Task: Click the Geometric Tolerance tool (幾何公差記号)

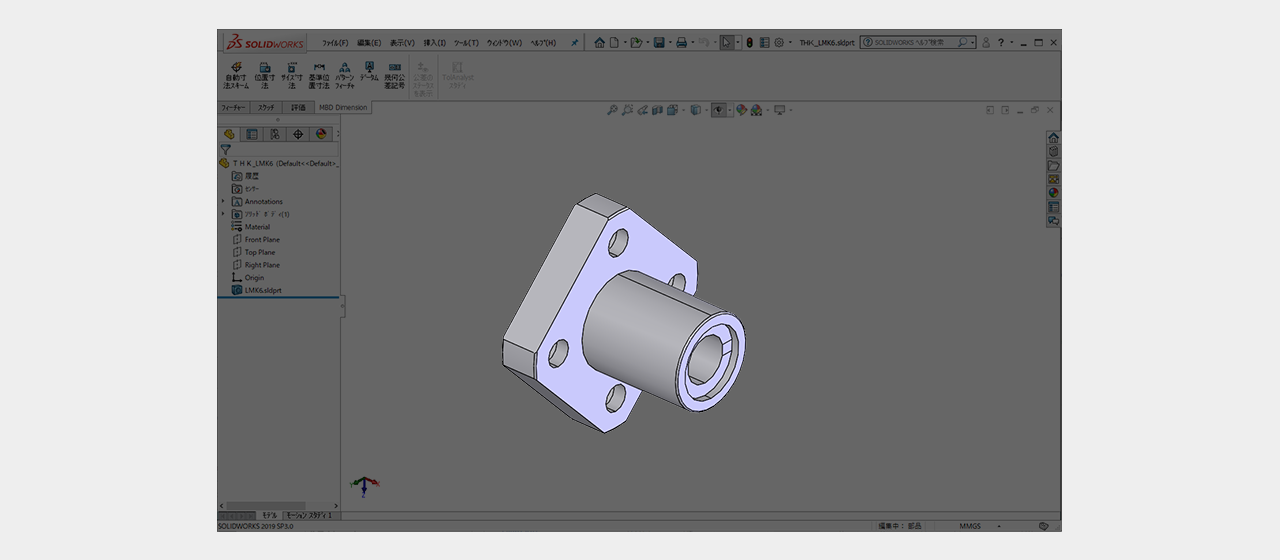Action: pyautogui.click(x=395, y=75)
